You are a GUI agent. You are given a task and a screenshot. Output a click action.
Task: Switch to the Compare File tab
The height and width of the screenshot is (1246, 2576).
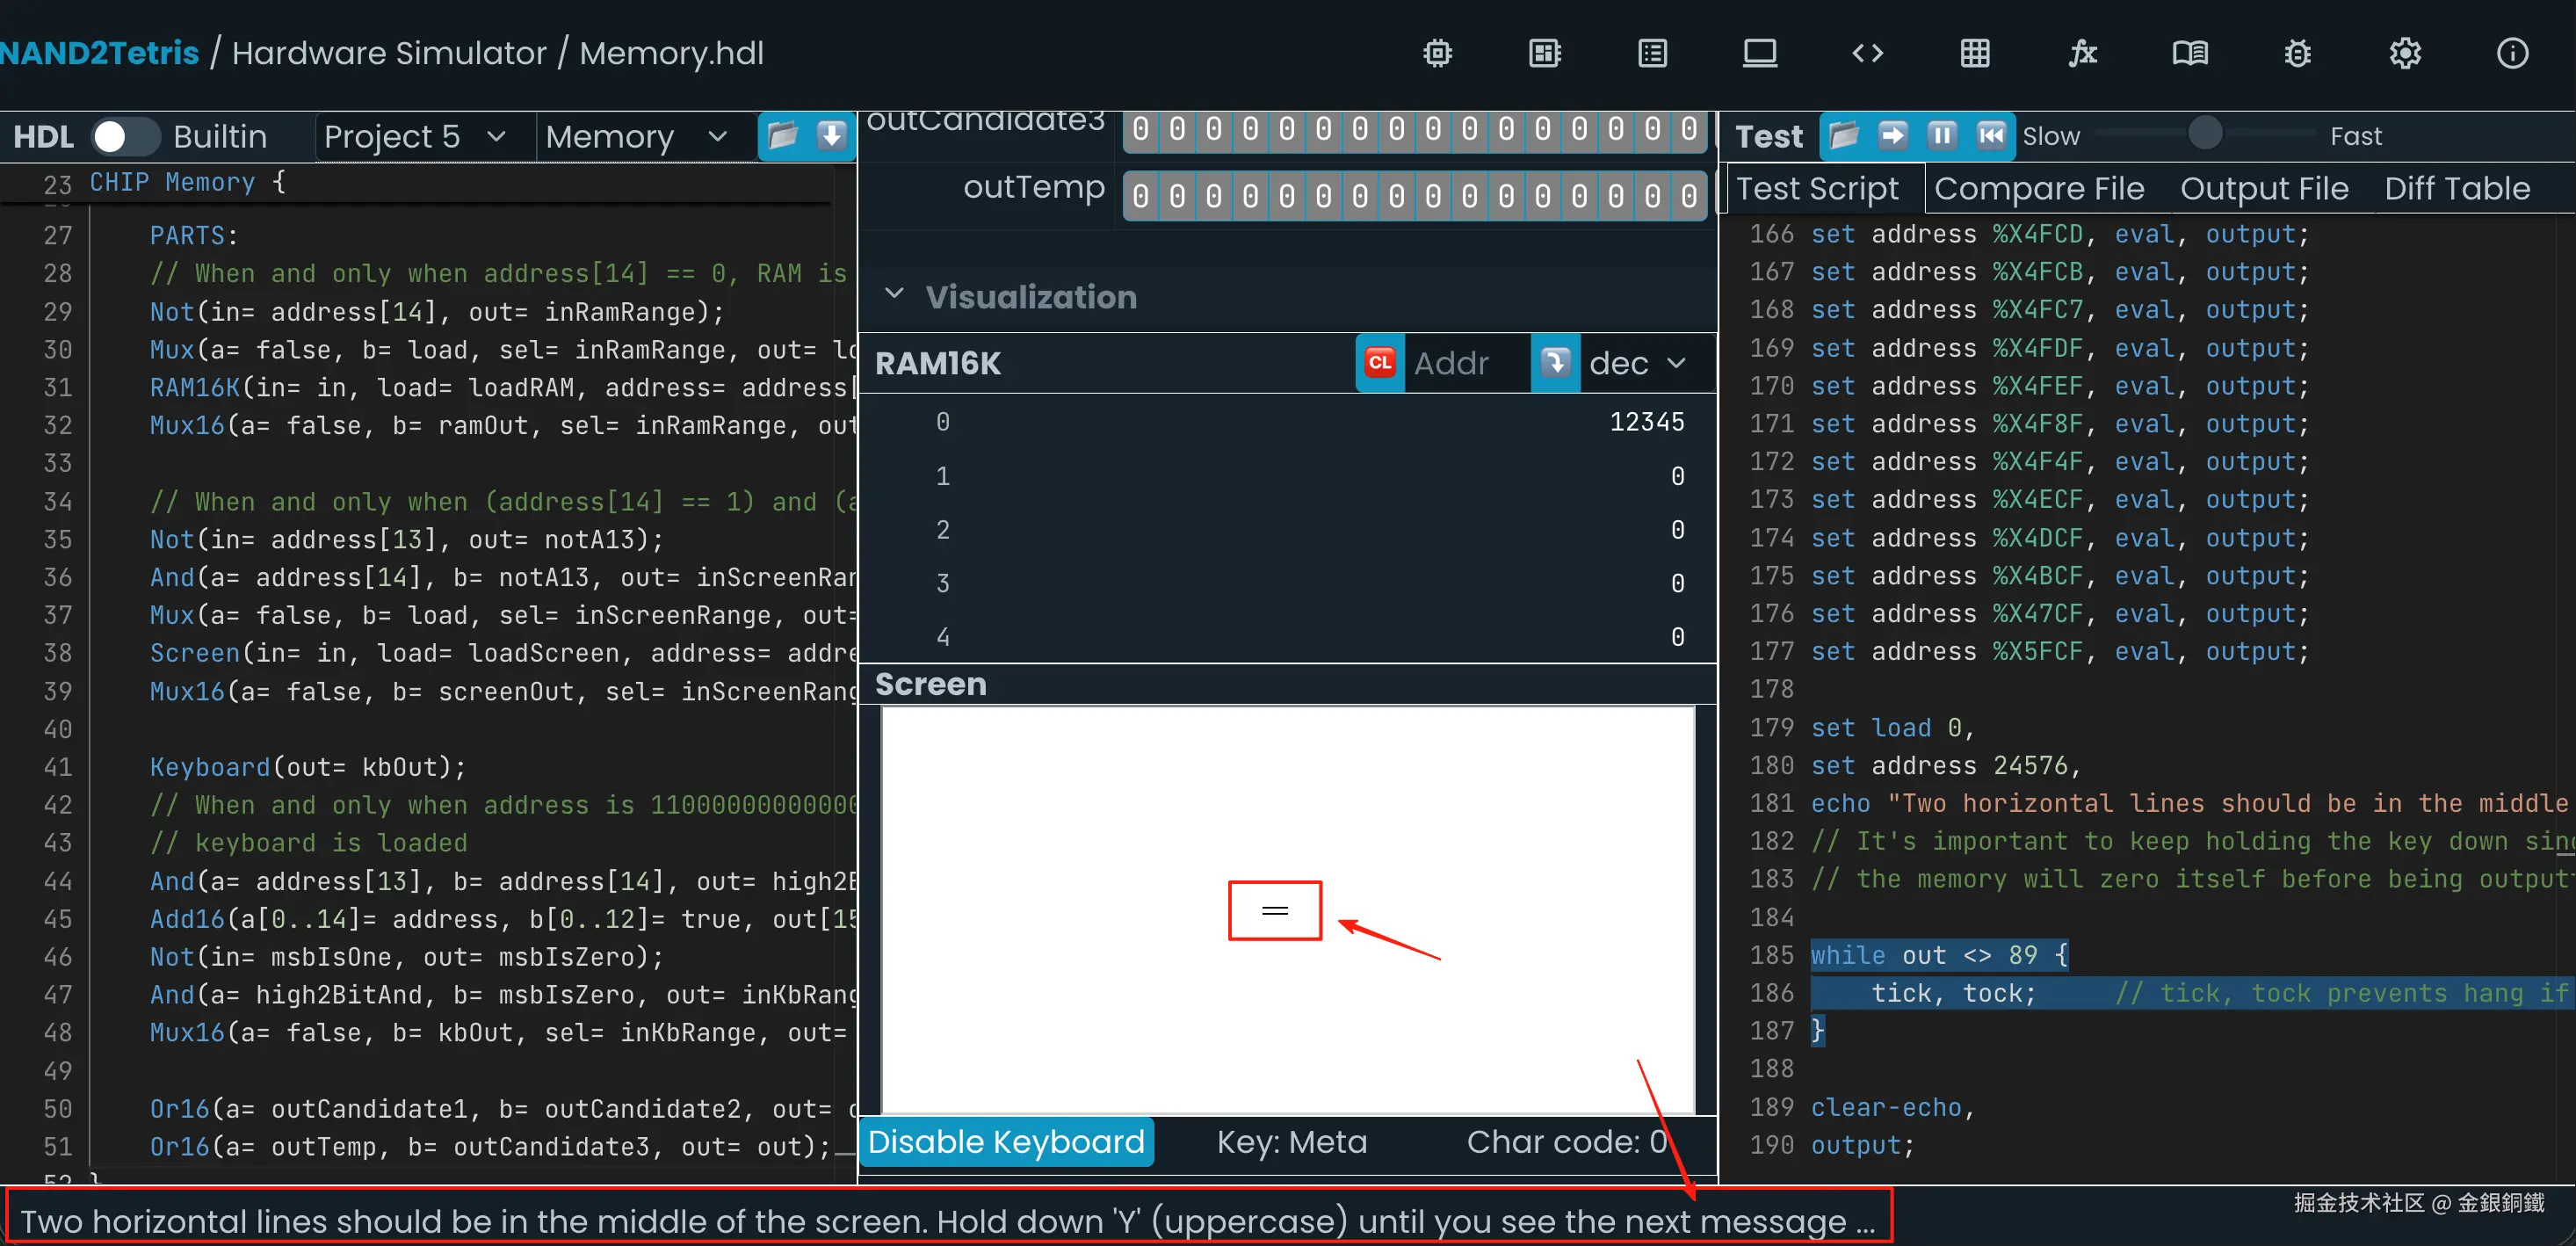tap(2038, 189)
